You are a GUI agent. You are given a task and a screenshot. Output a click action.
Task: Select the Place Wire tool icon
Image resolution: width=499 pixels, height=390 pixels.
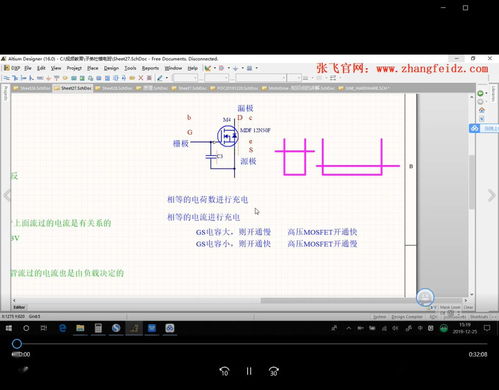click(7, 78)
